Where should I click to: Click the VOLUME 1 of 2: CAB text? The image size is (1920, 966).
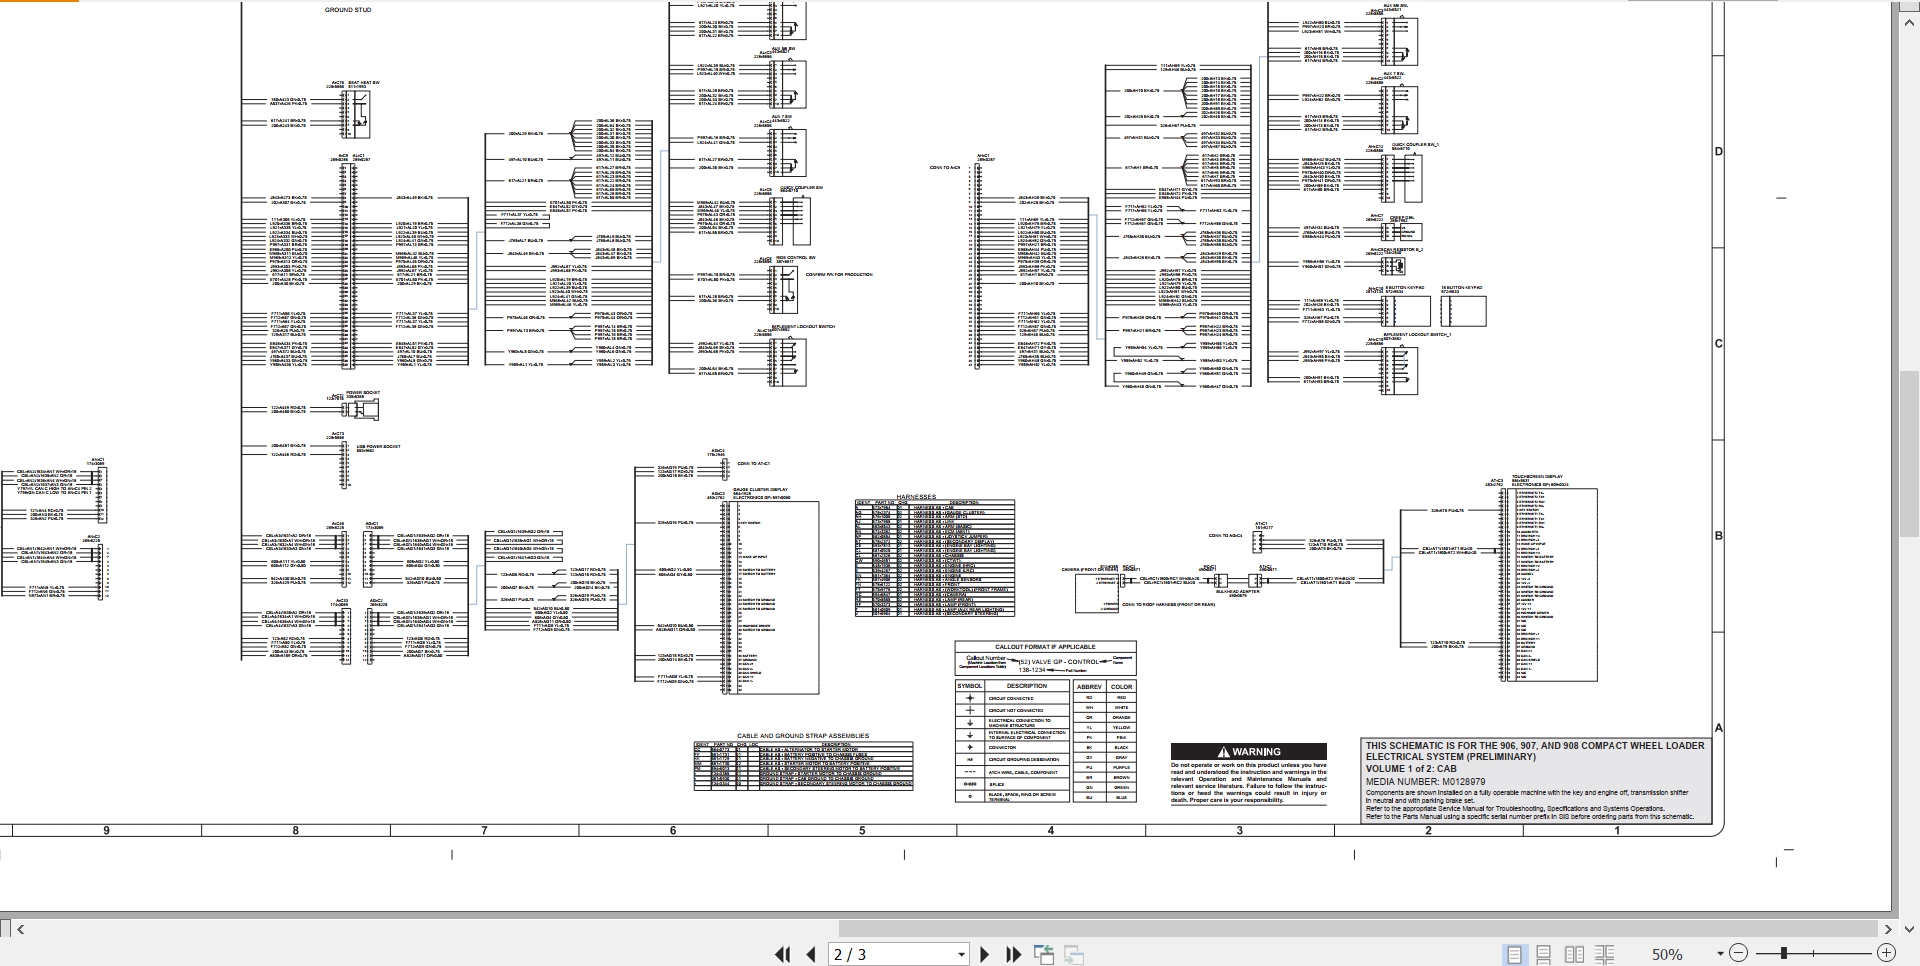[1411, 769]
